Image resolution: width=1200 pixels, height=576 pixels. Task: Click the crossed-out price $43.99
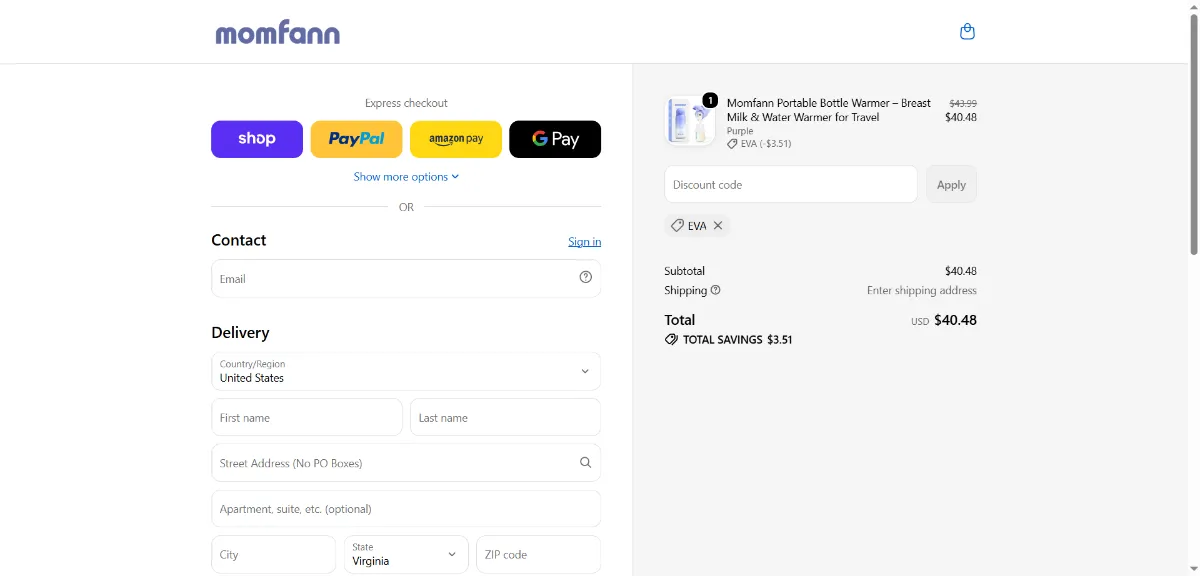coord(963,103)
